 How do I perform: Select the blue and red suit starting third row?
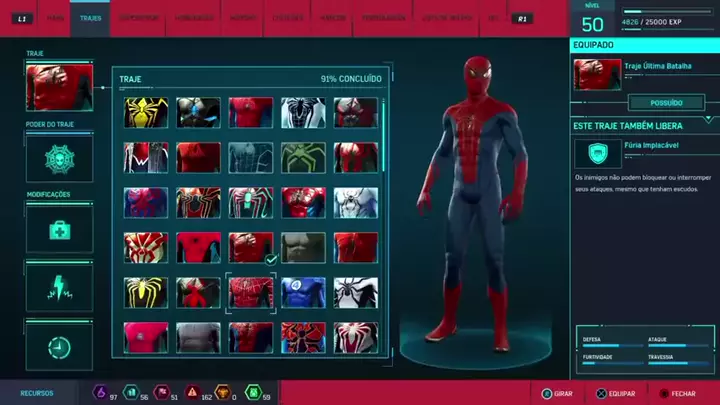coord(146,202)
